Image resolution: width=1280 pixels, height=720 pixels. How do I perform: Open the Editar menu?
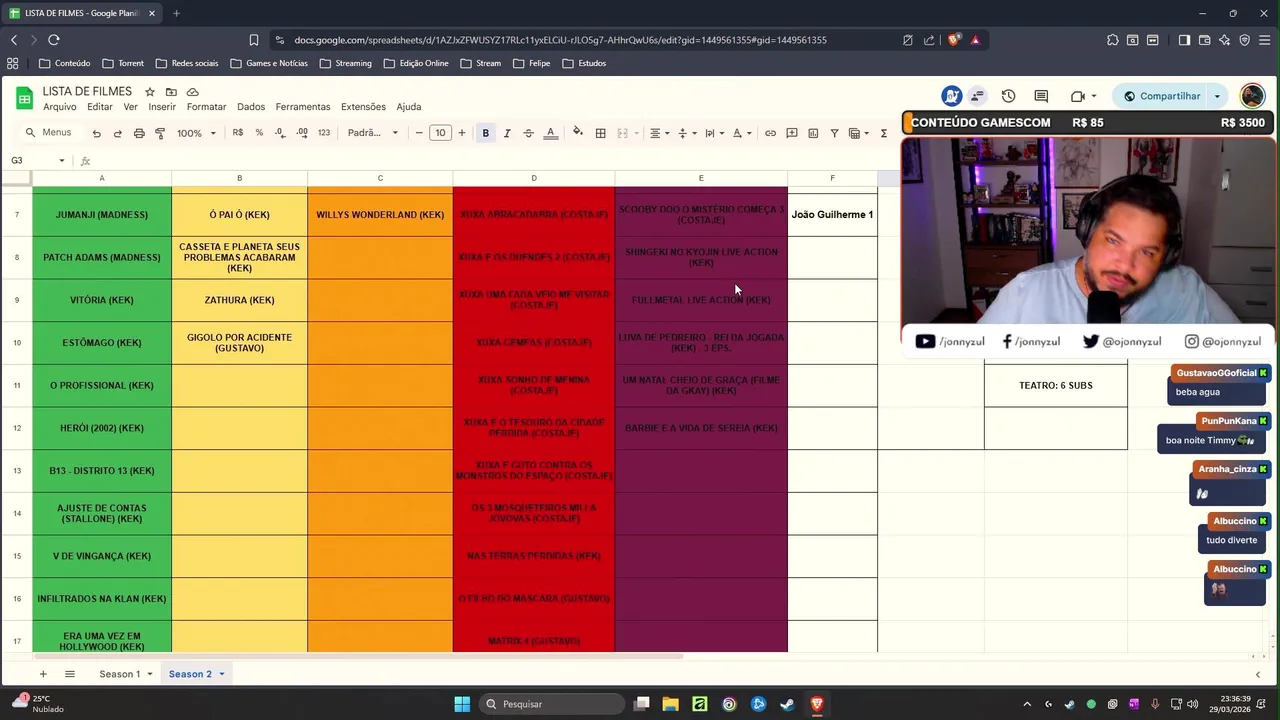(100, 107)
